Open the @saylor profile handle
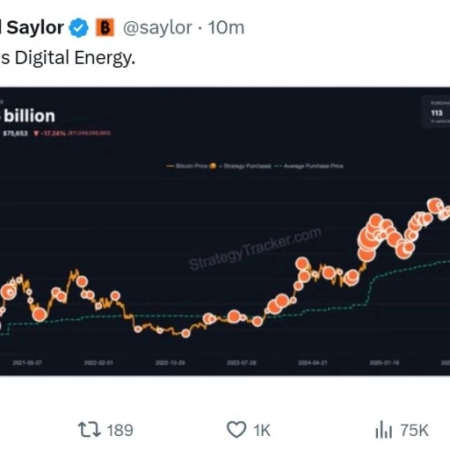450x450 pixels. (x=157, y=27)
